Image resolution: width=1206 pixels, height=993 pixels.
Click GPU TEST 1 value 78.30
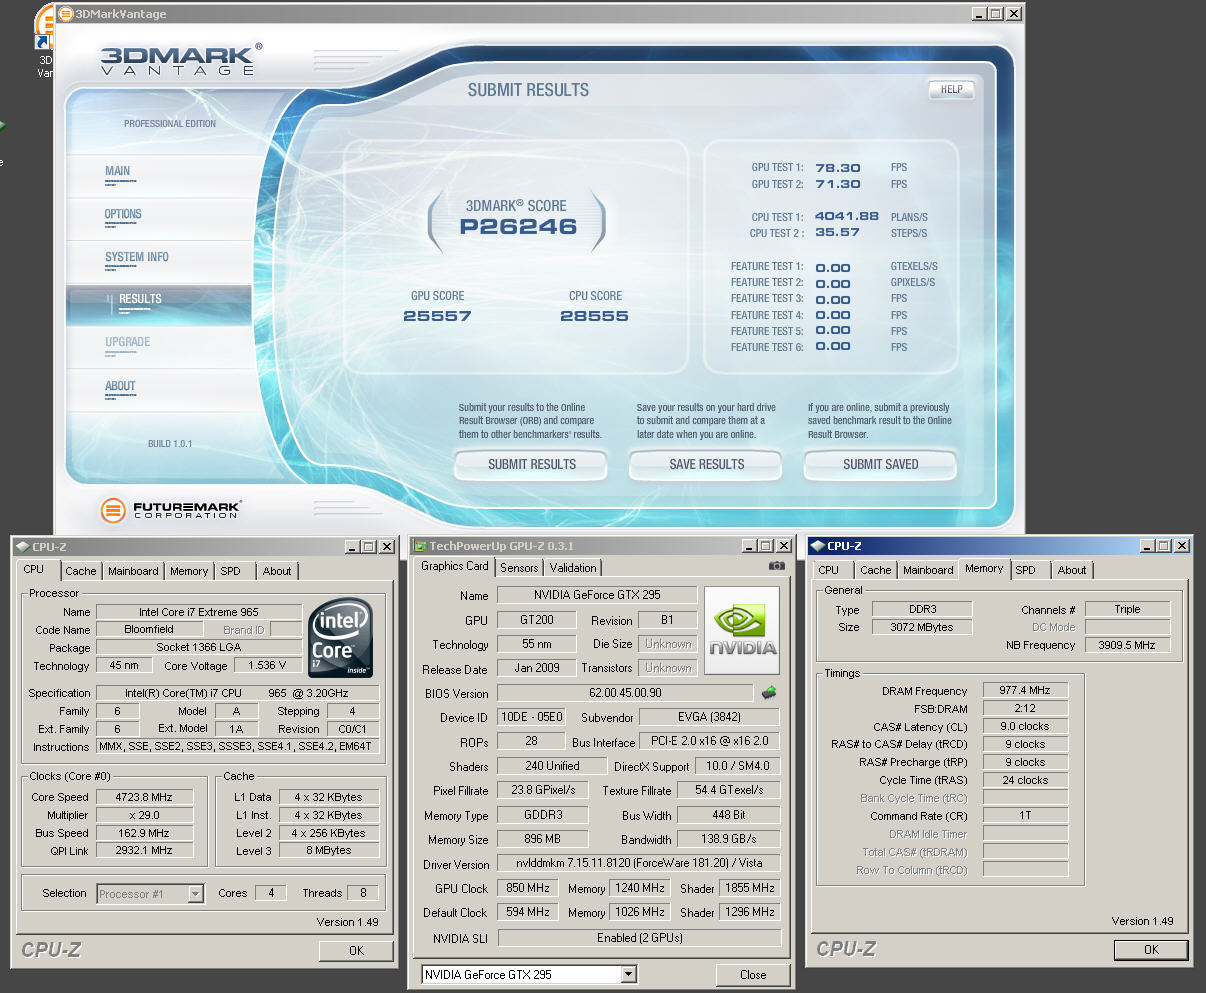point(837,168)
